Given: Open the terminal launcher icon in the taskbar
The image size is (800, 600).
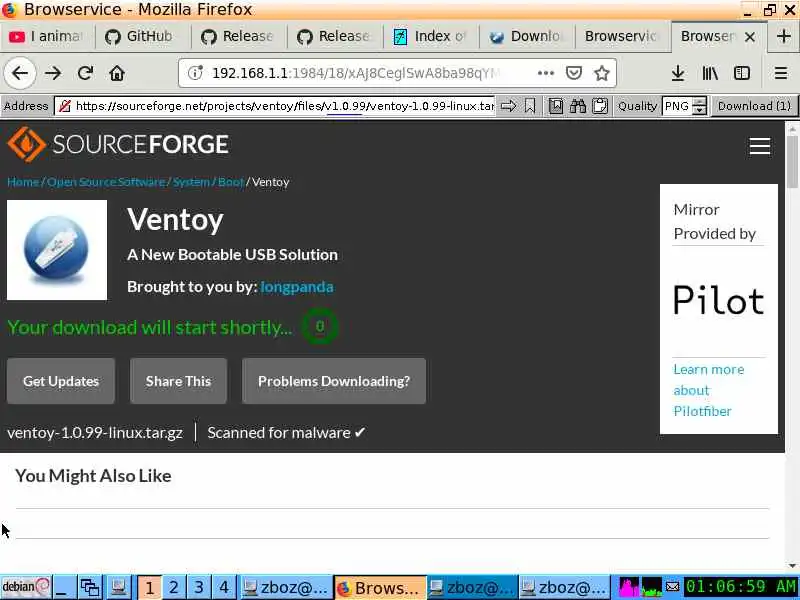Looking at the screenshot, I should click(x=119, y=587).
